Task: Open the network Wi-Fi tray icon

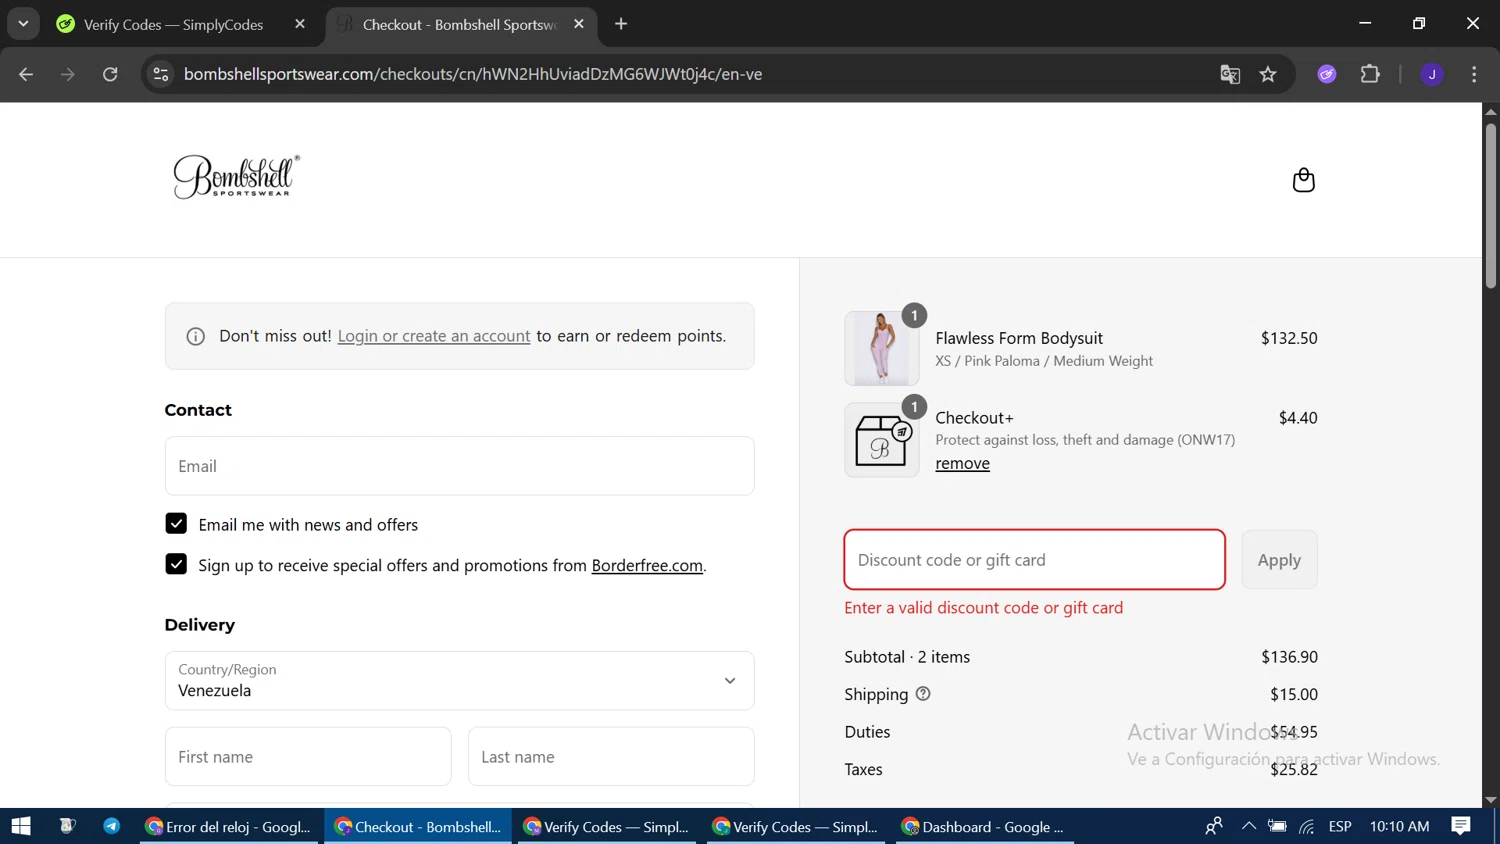Action: point(1307,826)
